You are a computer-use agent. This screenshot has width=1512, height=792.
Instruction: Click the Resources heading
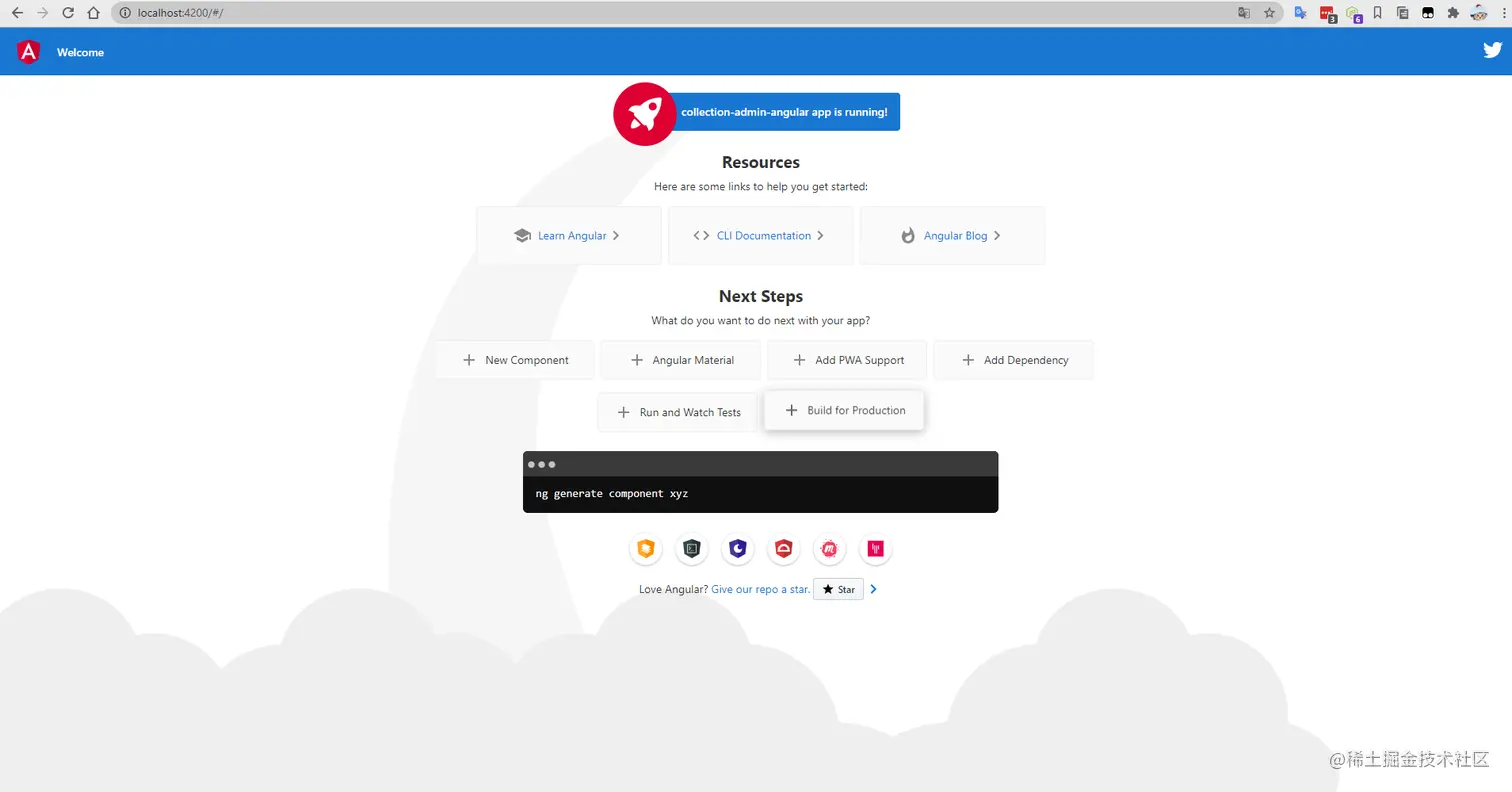point(761,162)
